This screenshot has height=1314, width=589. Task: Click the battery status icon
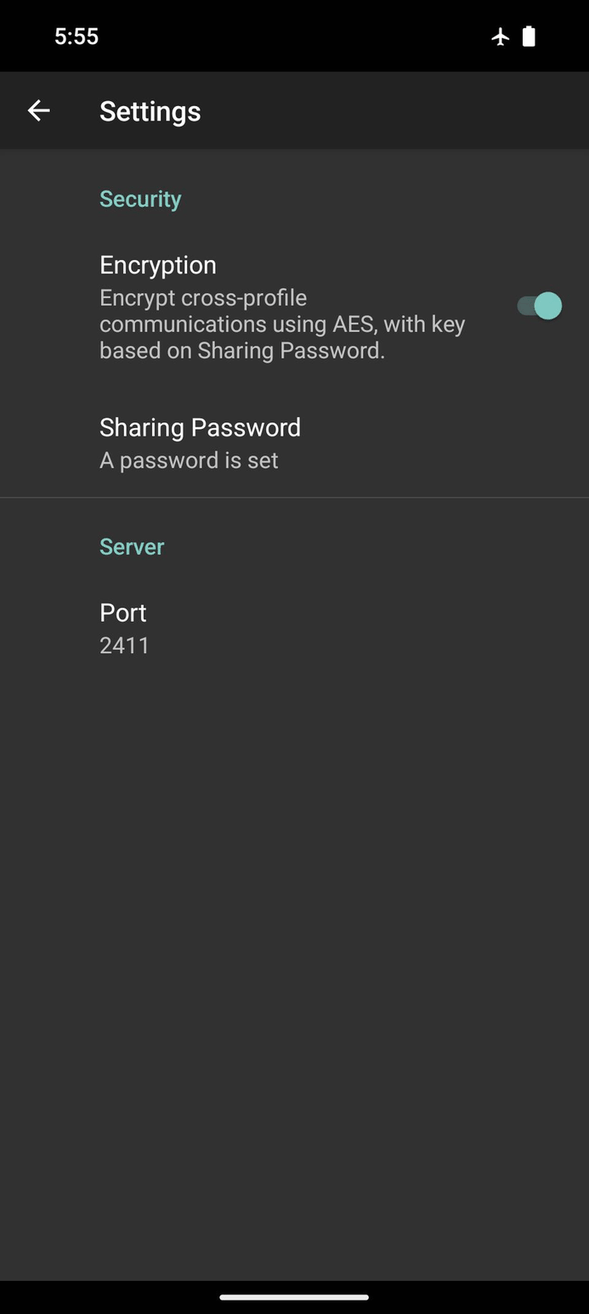(x=529, y=36)
